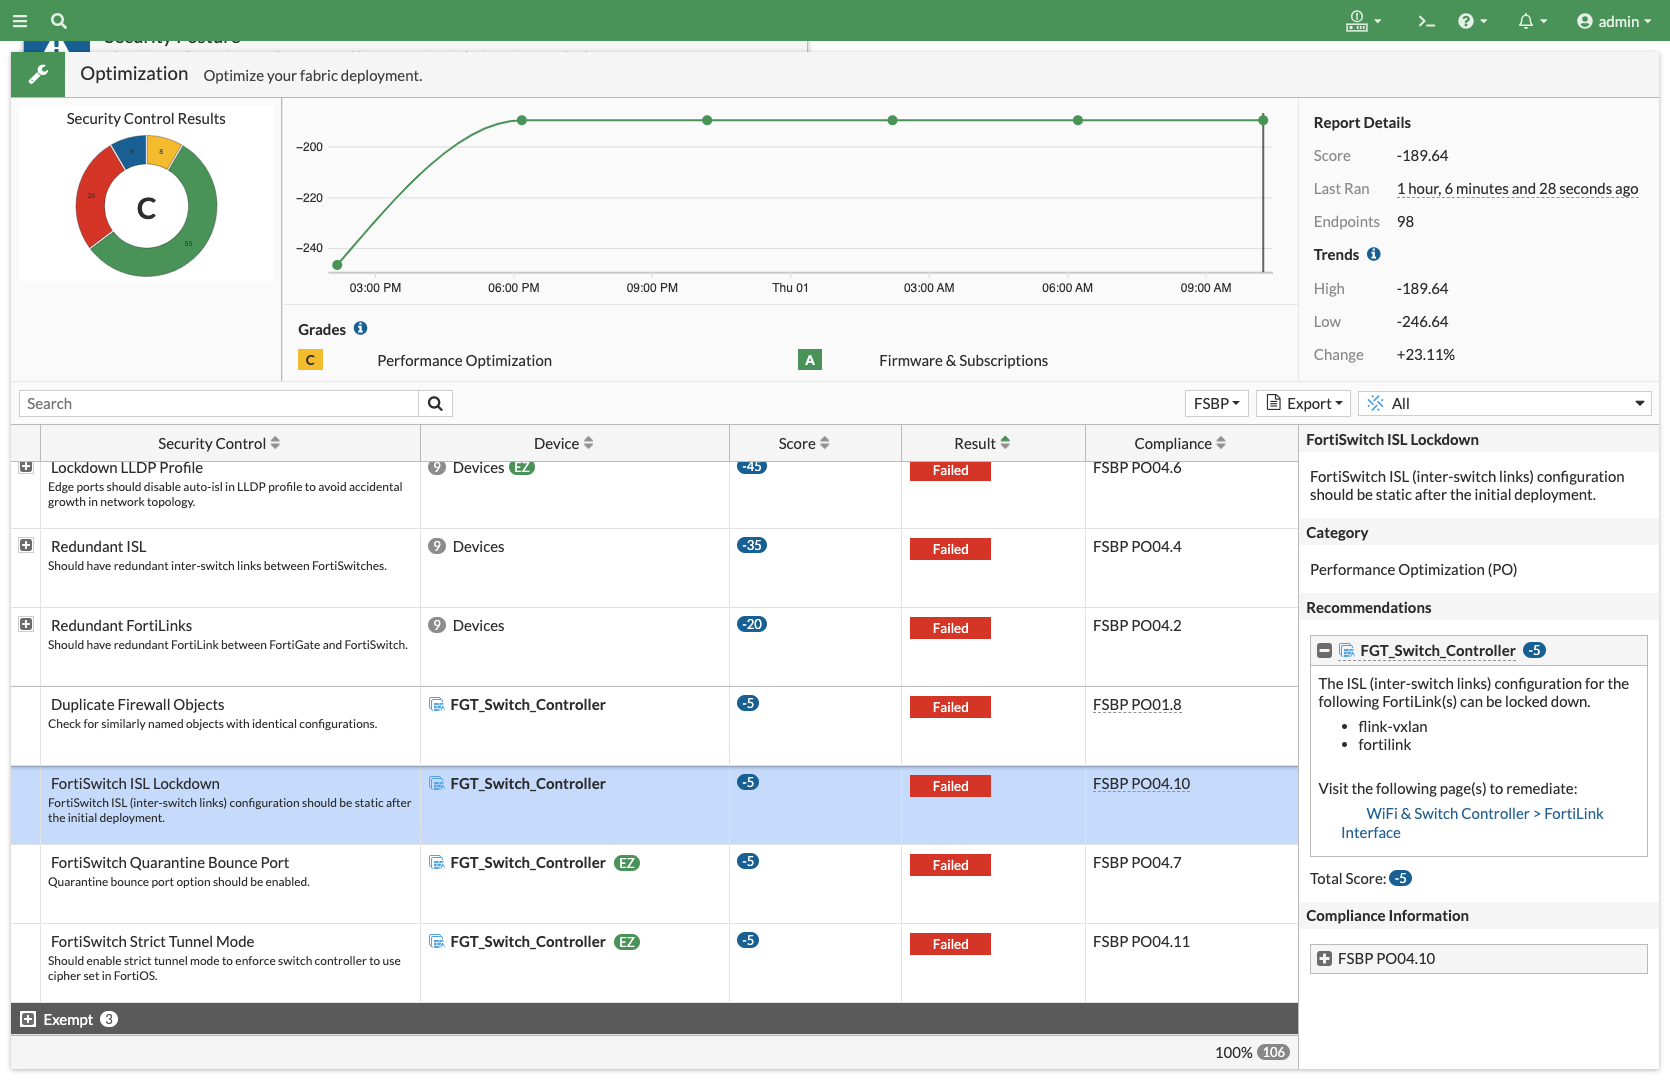Open the CLI console icon
Screen dimensions: 1670x1080
1426,21
